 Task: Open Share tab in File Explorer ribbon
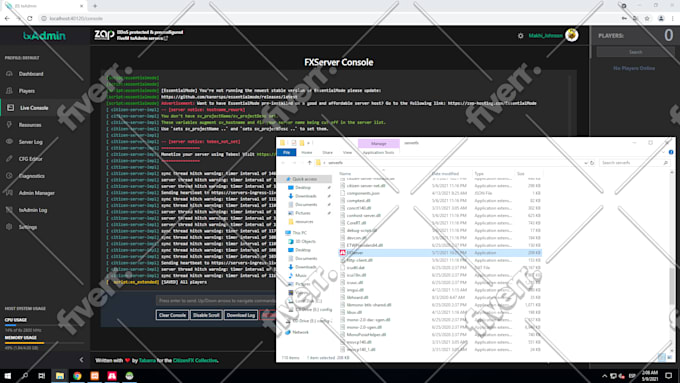(327, 153)
